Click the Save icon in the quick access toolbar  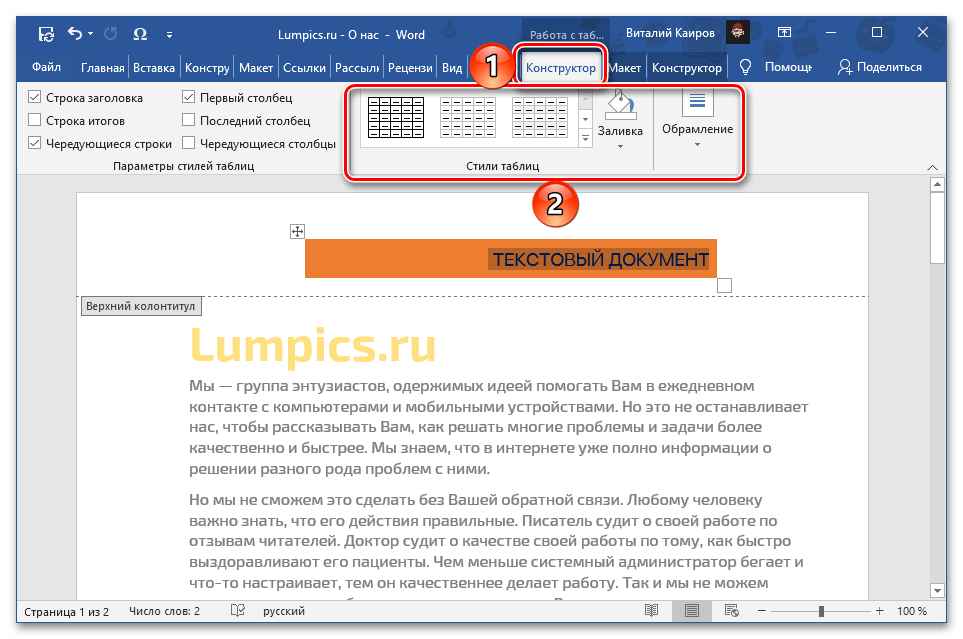(46, 34)
